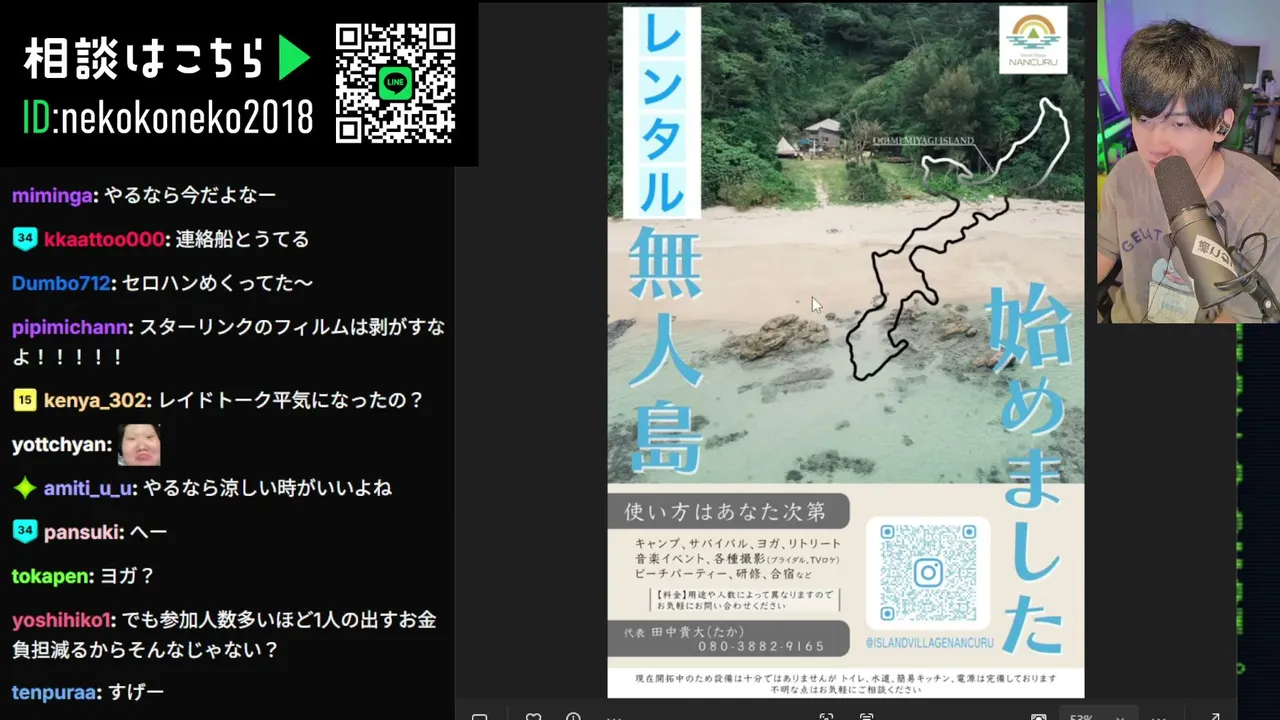This screenshot has height=720, width=1280.
Task: Click username kkaattoo000 in chat
Action: pos(103,239)
